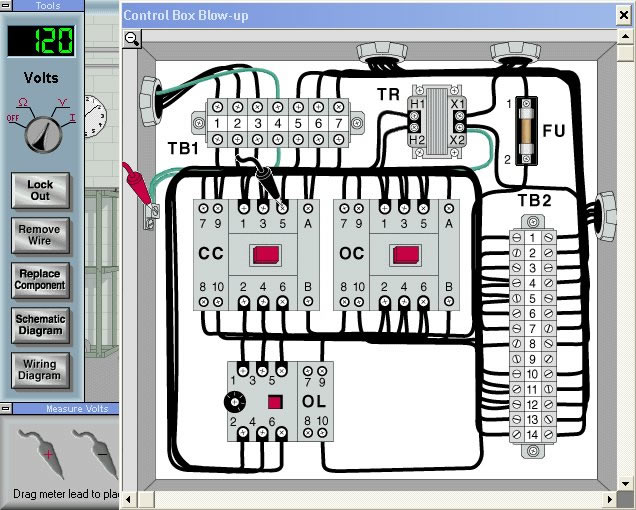Click the Remove Wire button
Viewport: 636px width, 510px height.
click(40, 235)
